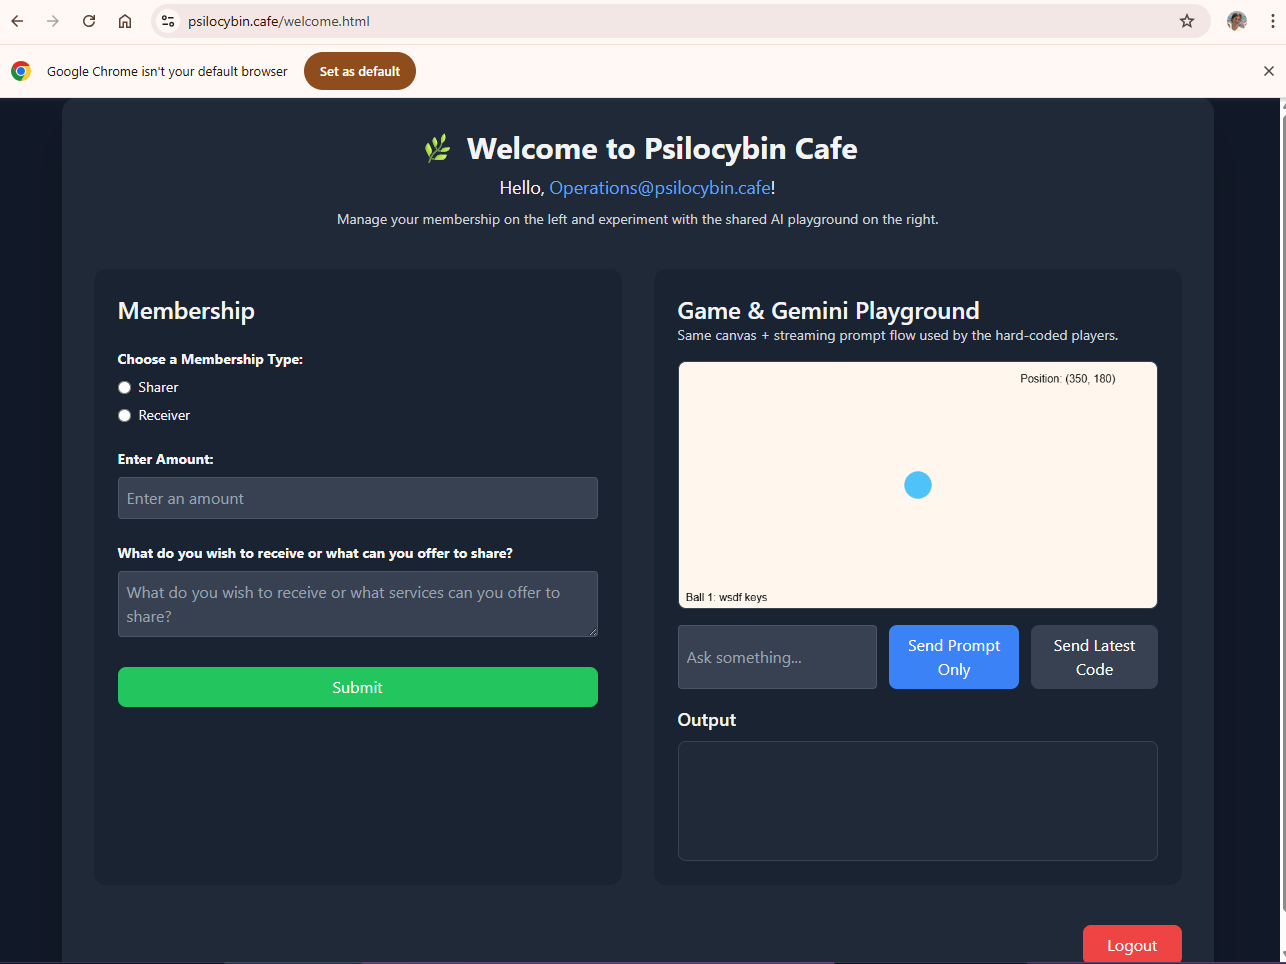1286x964 pixels.
Task: Click the forward navigation arrow
Action: [52, 20]
